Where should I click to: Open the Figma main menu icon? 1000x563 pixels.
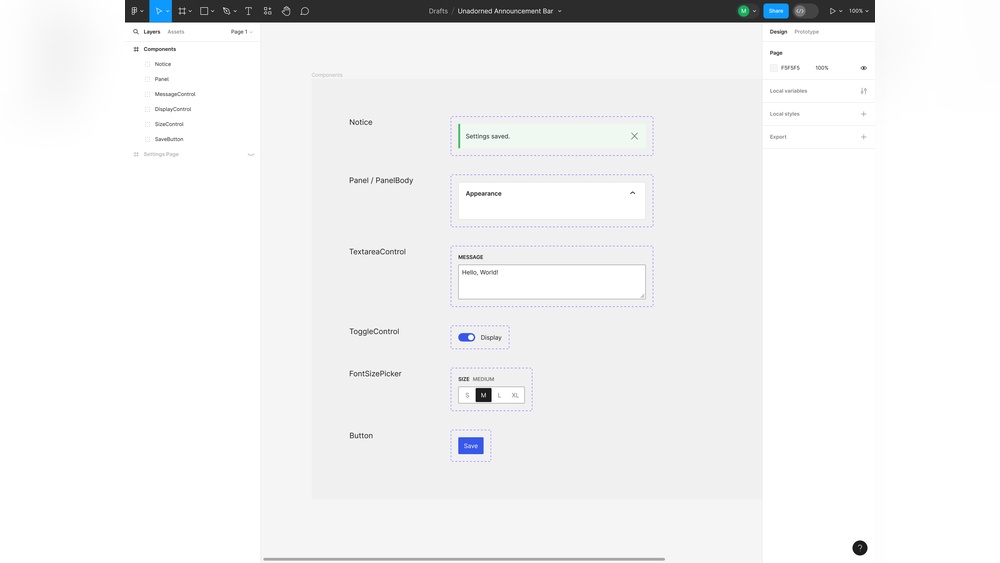click(x=134, y=11)
